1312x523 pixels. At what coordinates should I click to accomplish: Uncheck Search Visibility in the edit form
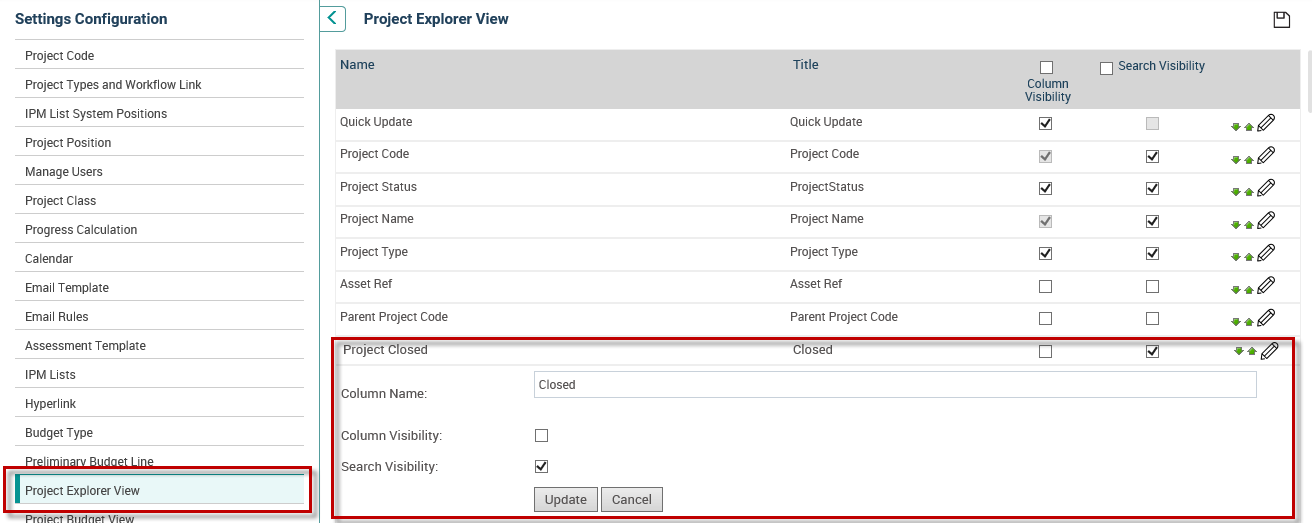(542, 466)
